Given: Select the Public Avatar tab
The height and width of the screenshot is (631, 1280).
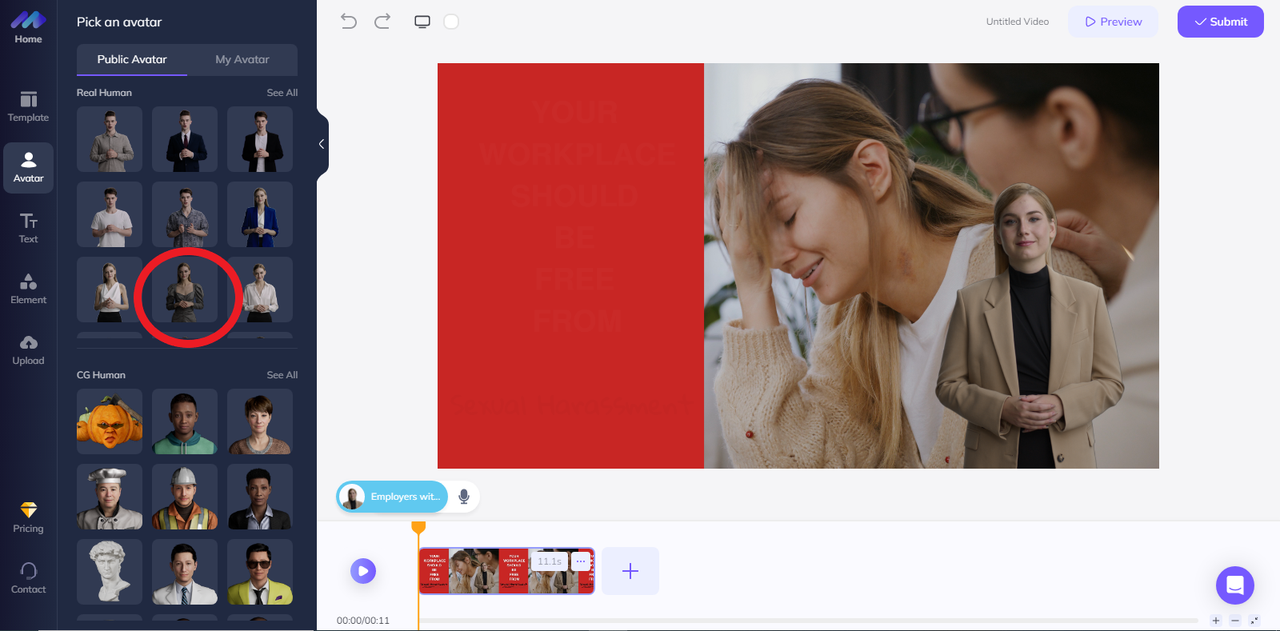Looking at the screenshot, I should point(132,60).
